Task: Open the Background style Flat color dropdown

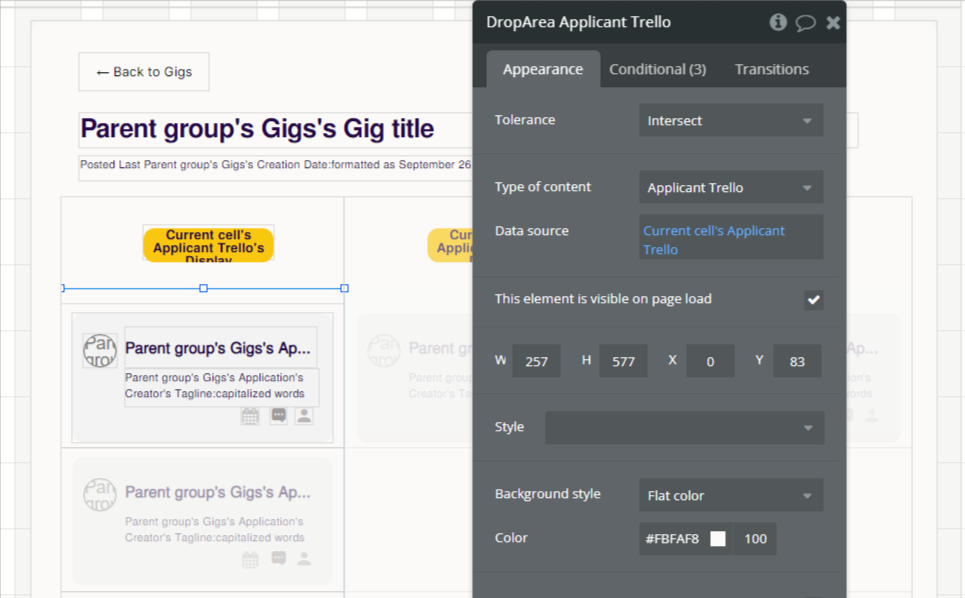Action: pyautogui.click(x=731, y=495)
